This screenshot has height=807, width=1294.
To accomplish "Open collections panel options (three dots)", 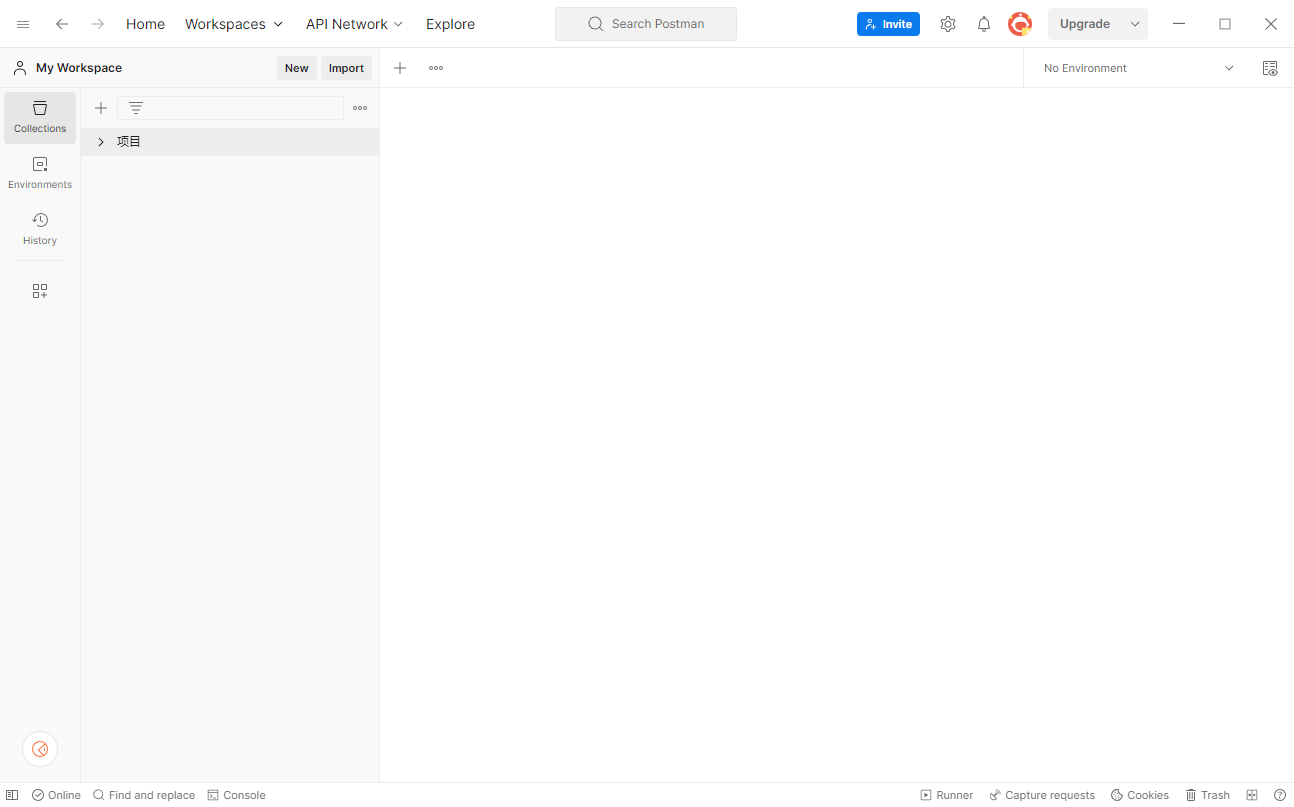I will pyautogui.click(x=360, y=108).
